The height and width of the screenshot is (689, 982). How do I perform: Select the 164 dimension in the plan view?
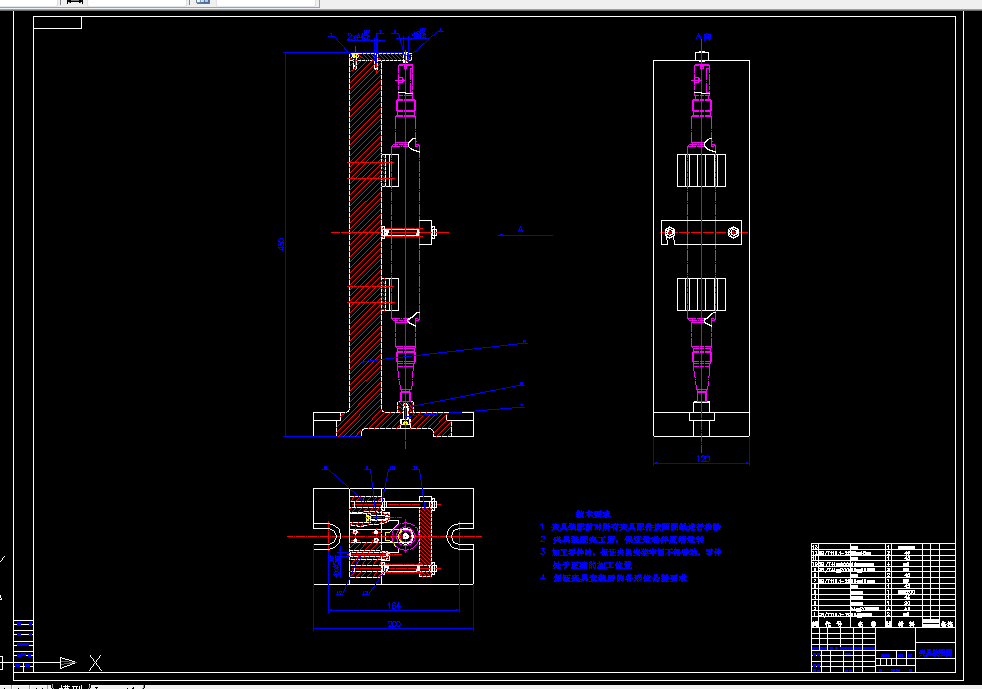[394, 606]
